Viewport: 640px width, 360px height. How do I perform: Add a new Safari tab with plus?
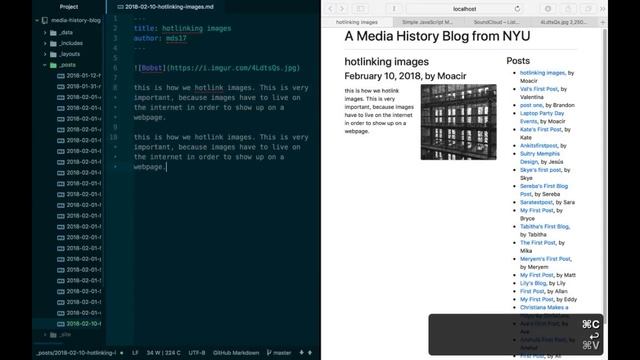point(603,22)
